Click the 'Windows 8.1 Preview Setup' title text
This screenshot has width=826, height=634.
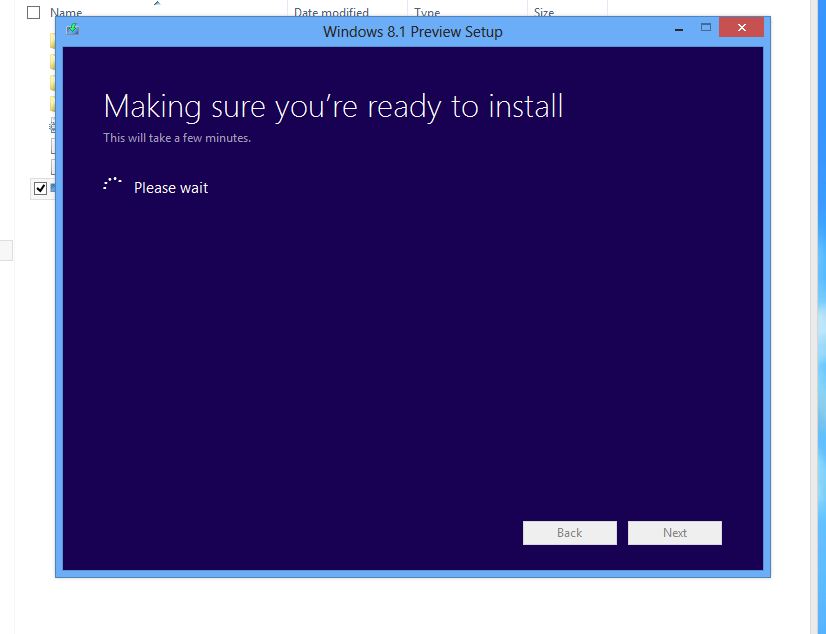(x=412, y=32)
